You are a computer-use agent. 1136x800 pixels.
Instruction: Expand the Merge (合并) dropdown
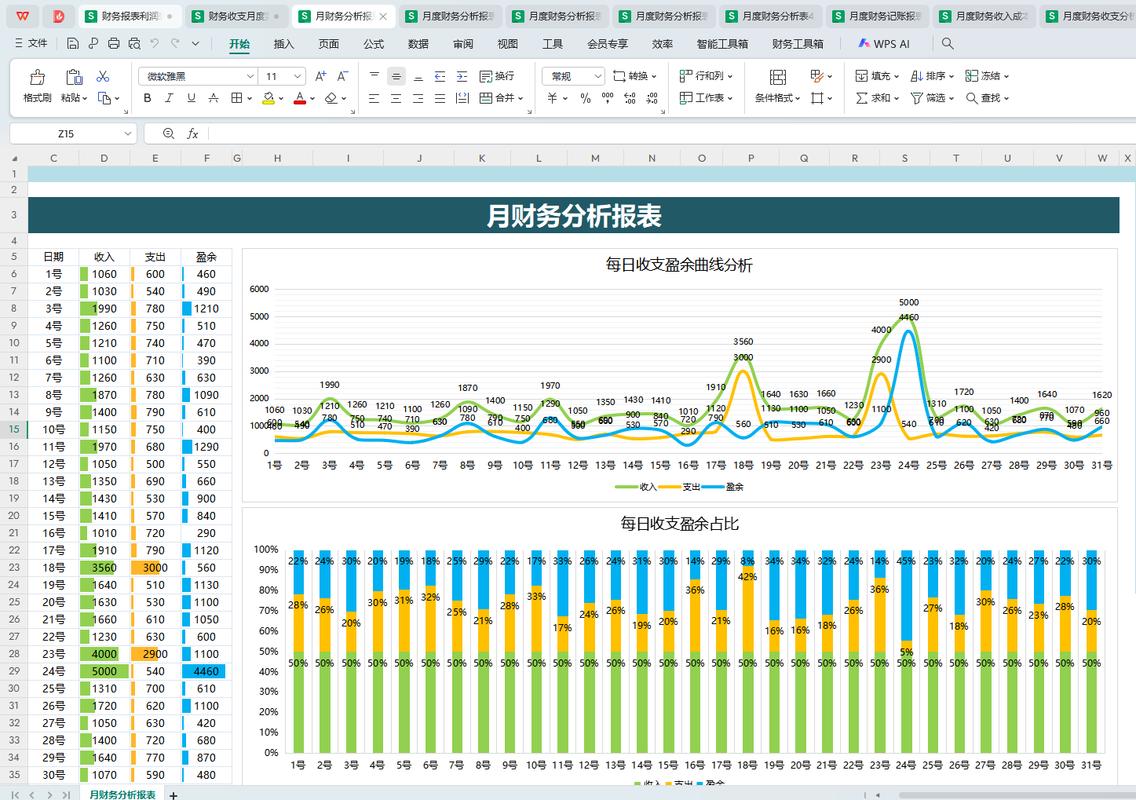520,98
